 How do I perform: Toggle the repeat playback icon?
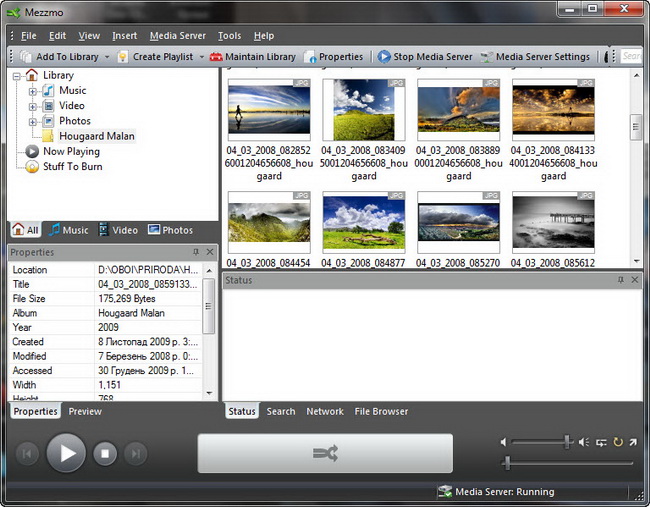pos(618,442)
